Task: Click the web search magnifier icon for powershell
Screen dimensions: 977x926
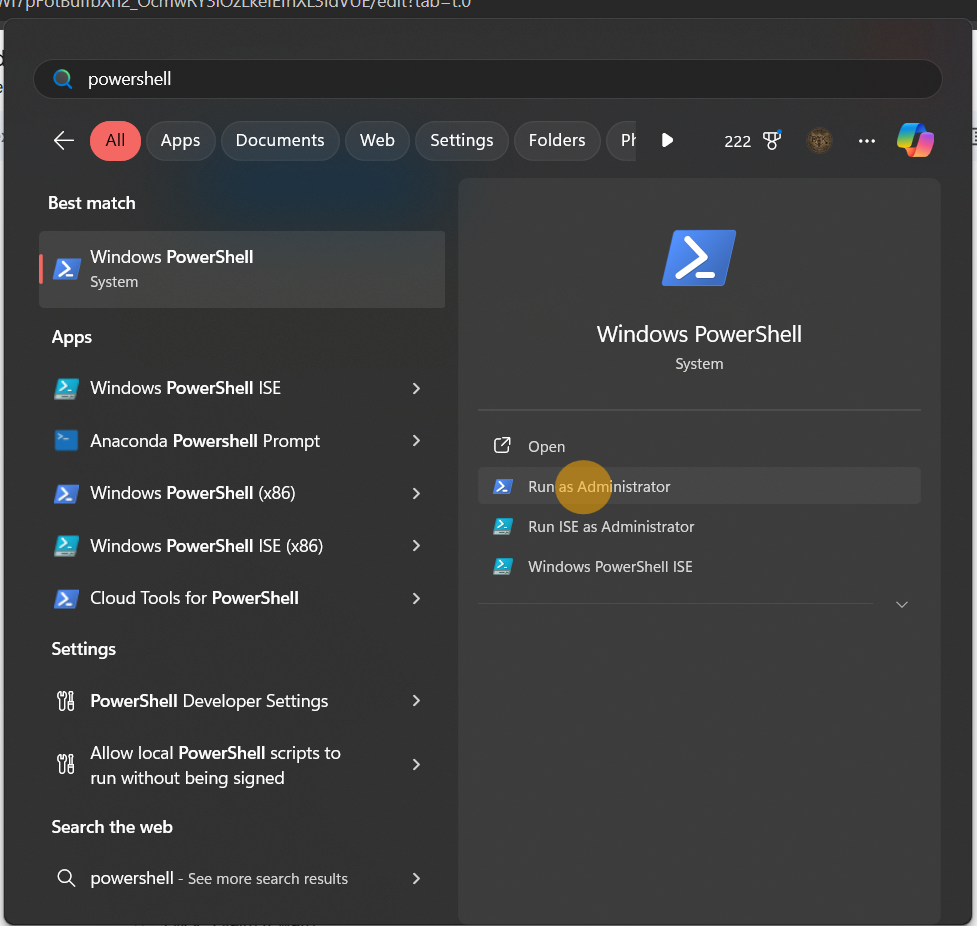Action: [66, 879]
